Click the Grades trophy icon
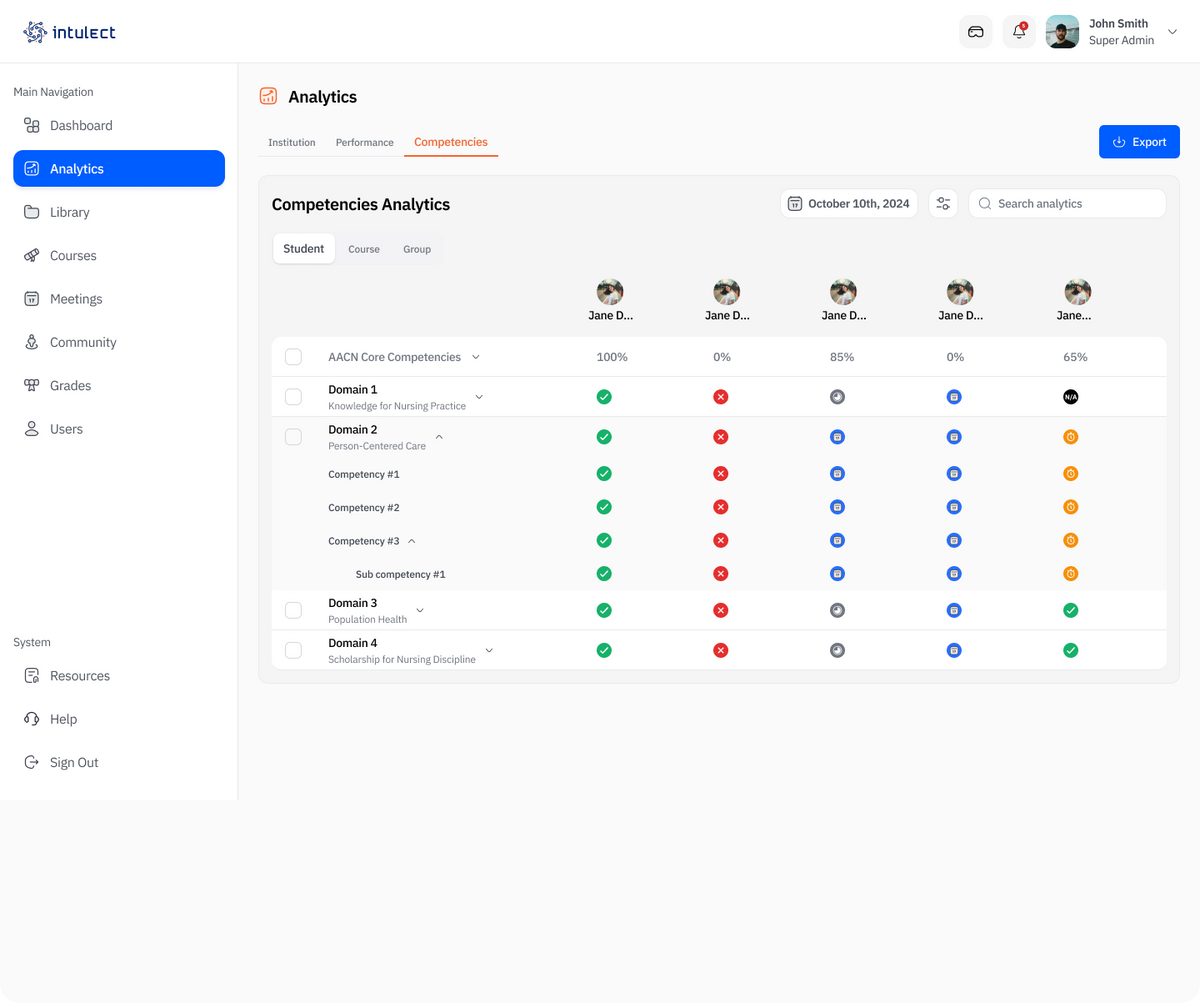Screen dimensions: 1200x1003 coord(32,386)
